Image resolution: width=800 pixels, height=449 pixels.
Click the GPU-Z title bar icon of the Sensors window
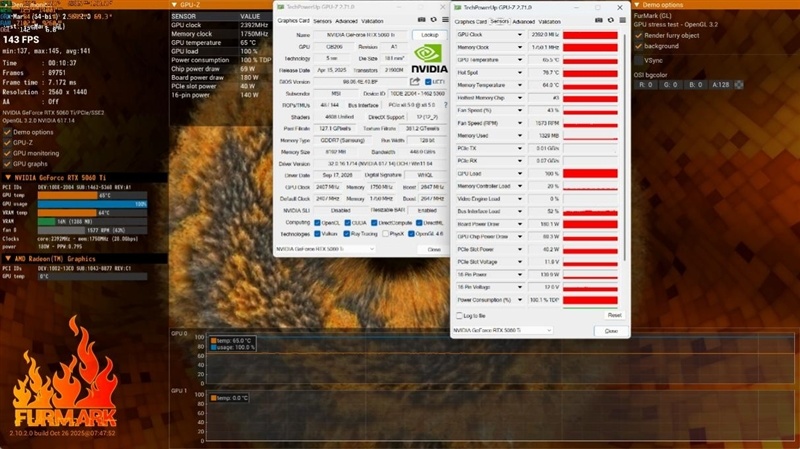click(x=458, y=8)
